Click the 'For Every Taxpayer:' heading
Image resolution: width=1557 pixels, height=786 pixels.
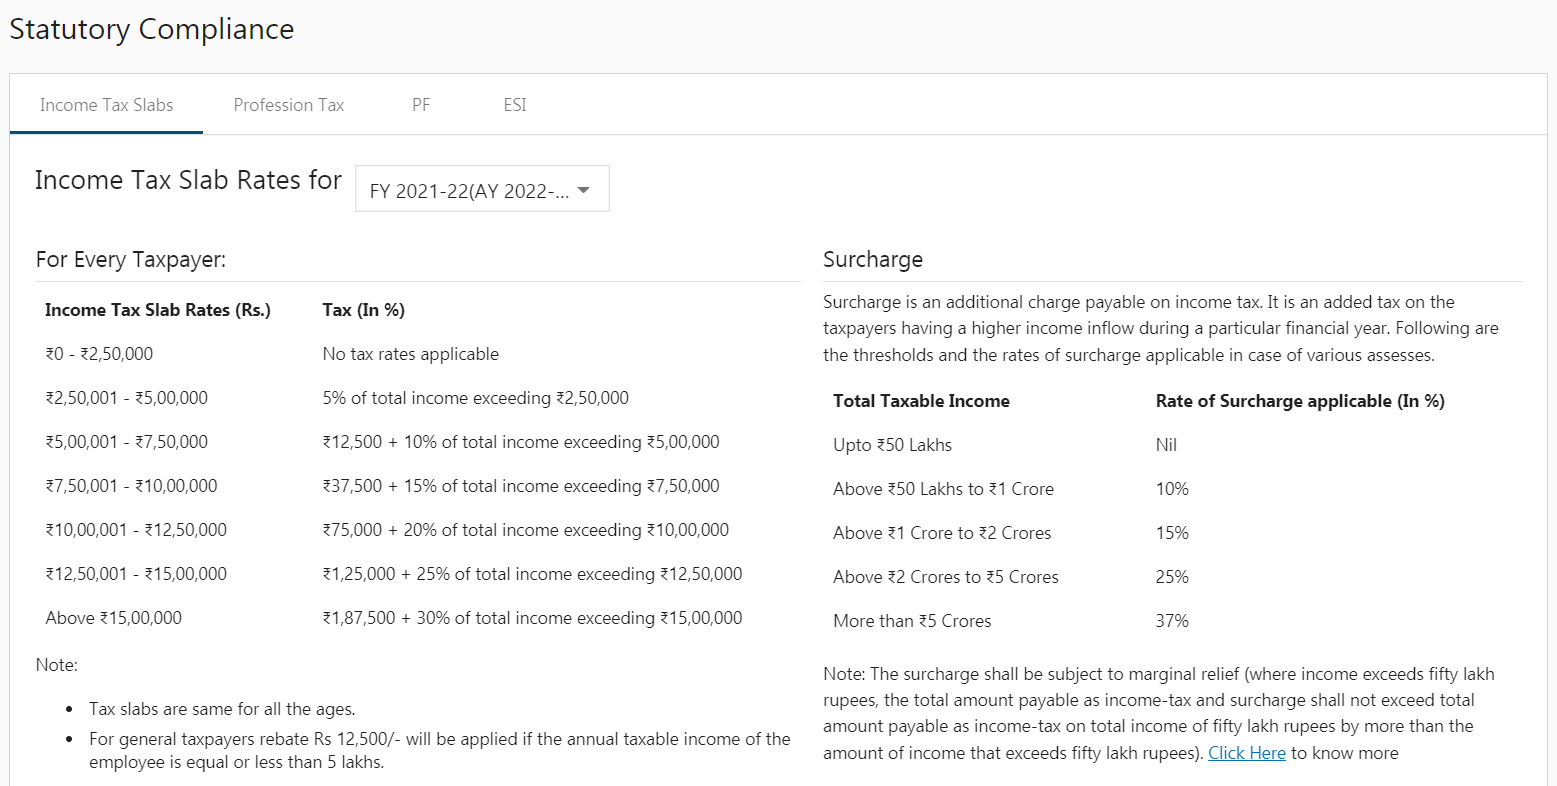pyautogui.click(x=131, y=260)
